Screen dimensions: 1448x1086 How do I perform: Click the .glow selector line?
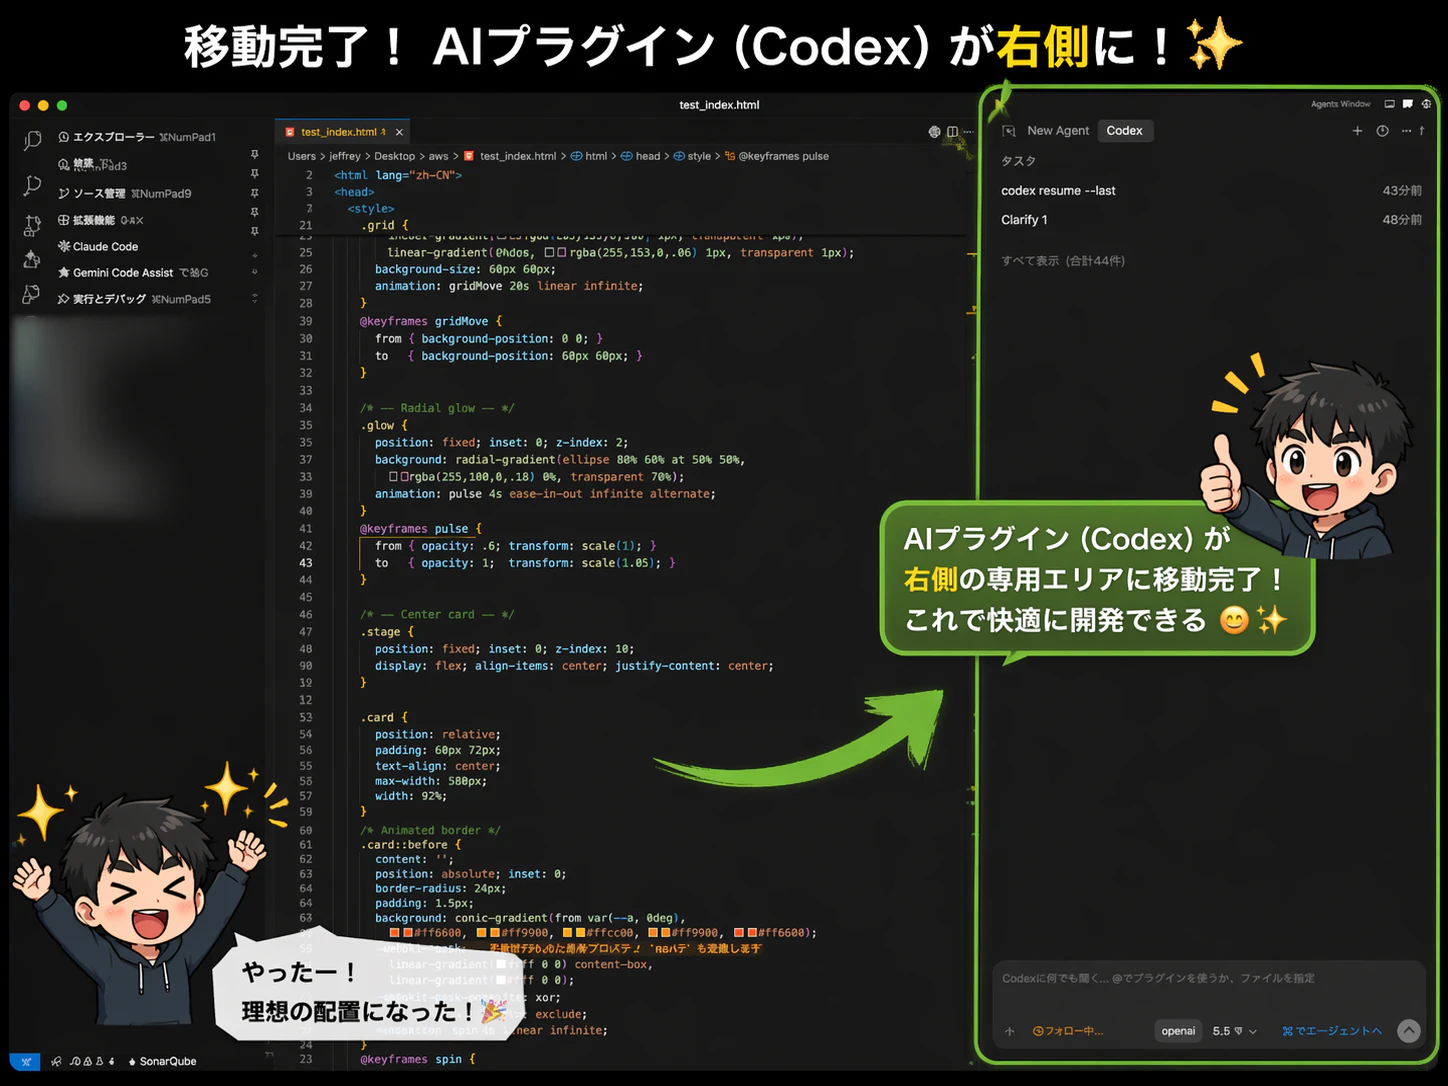383,425
